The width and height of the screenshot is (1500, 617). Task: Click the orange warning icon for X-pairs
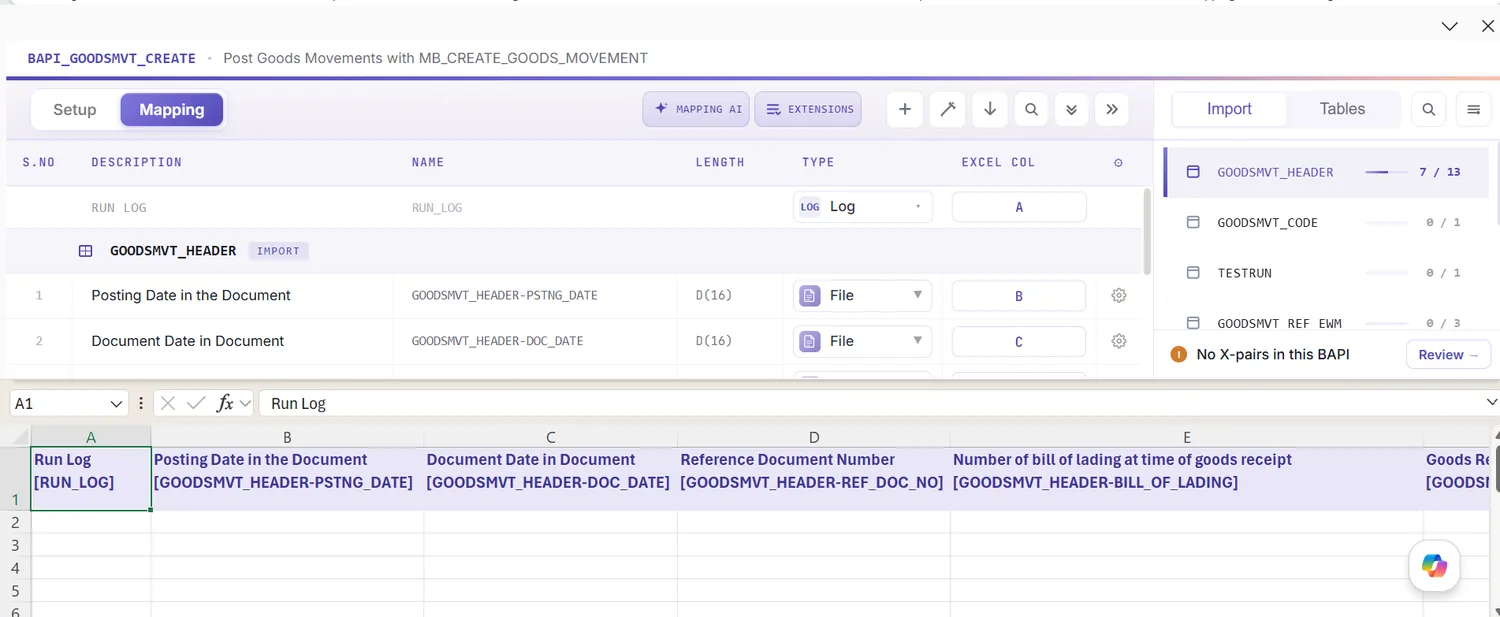coord(1178,354)
